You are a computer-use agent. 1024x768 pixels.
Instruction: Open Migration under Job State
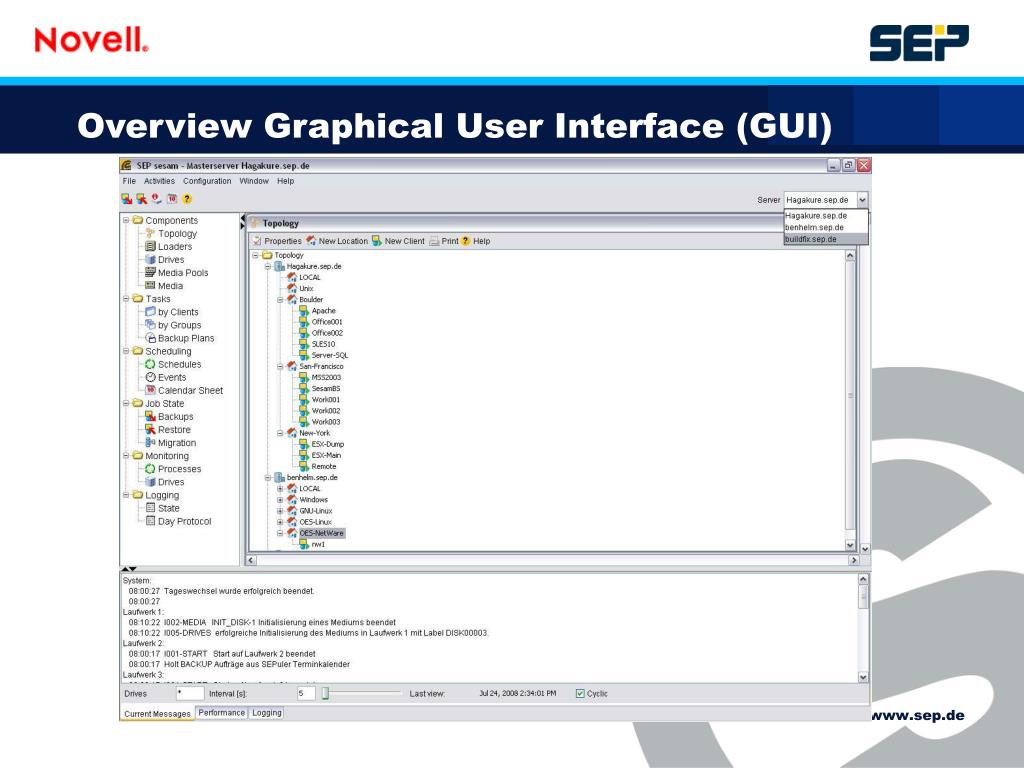tap(176, 443)
